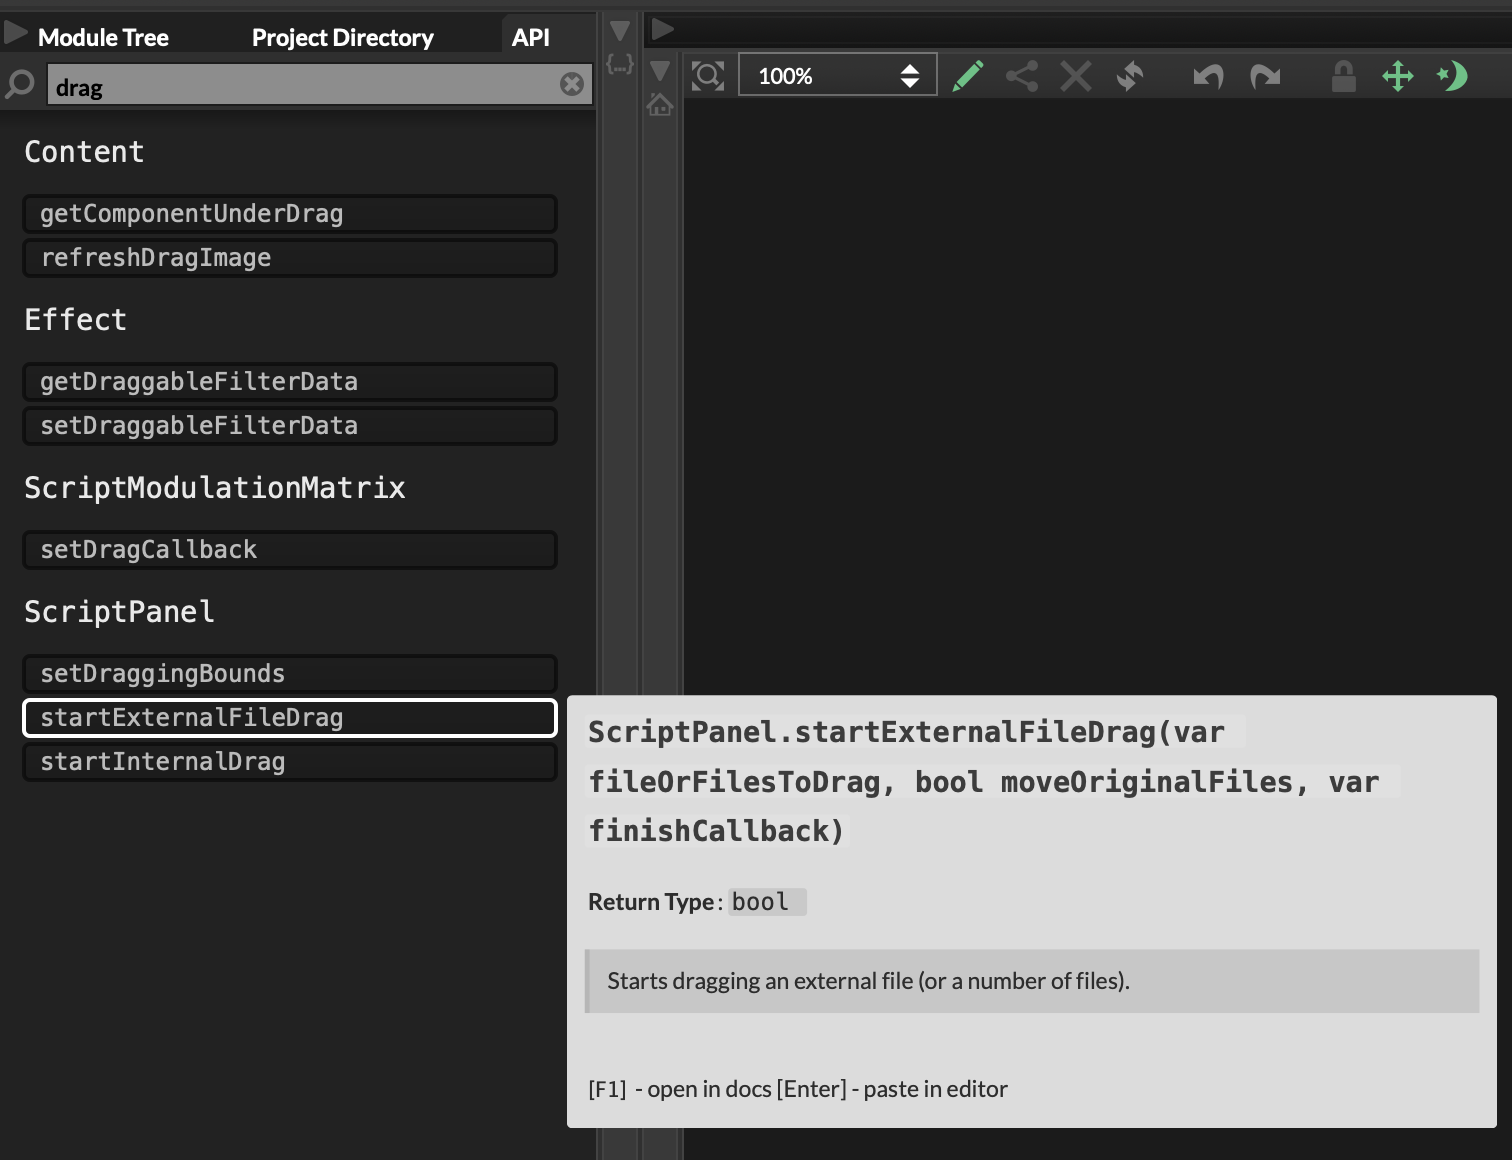Clear the drag search field
The height and width of the screenshot is (1160, 1512).
pyautogui.click(x=572, y=85)
